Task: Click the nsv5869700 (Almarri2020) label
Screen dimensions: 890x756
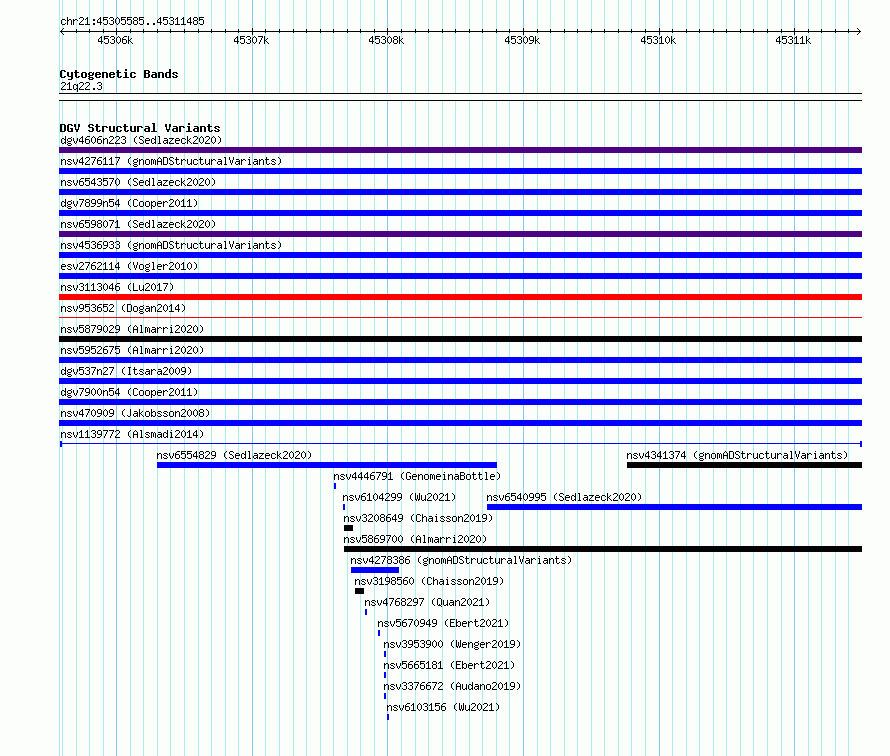Action: click(x=415, y=539)
